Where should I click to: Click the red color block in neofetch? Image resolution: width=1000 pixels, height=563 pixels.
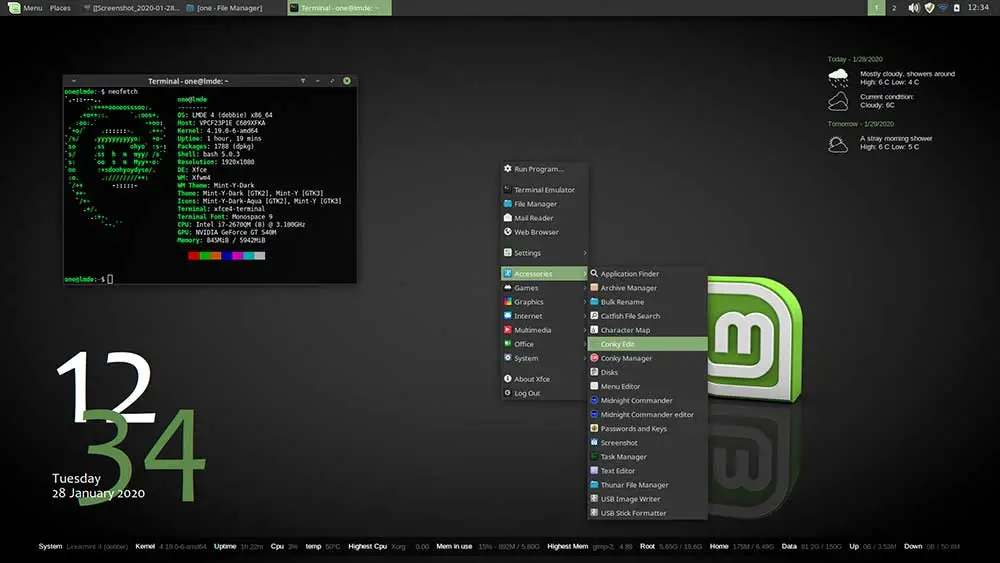click(x=194, y=256)
